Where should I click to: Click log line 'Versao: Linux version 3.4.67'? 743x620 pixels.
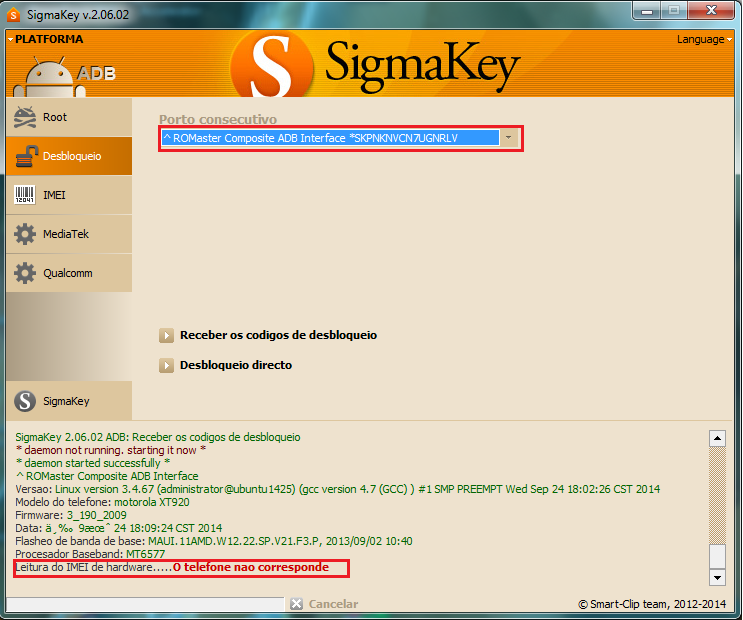[337, 489]
